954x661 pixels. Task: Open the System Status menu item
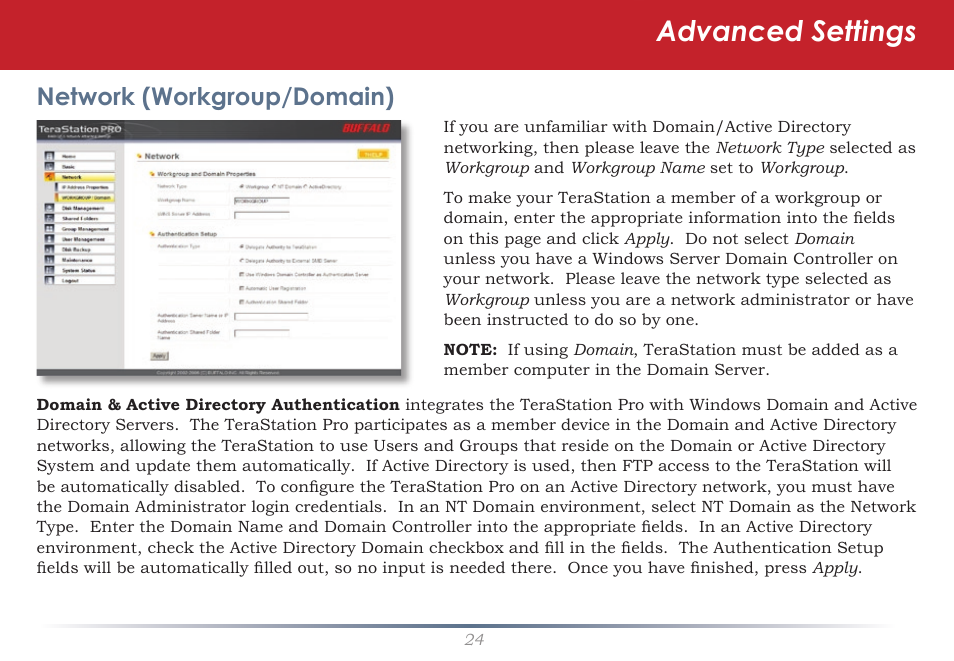[85, 270]
